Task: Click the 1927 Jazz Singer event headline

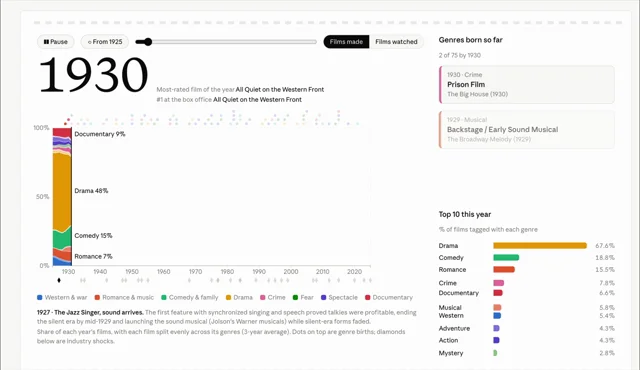Action: click(x=90, y=312)
